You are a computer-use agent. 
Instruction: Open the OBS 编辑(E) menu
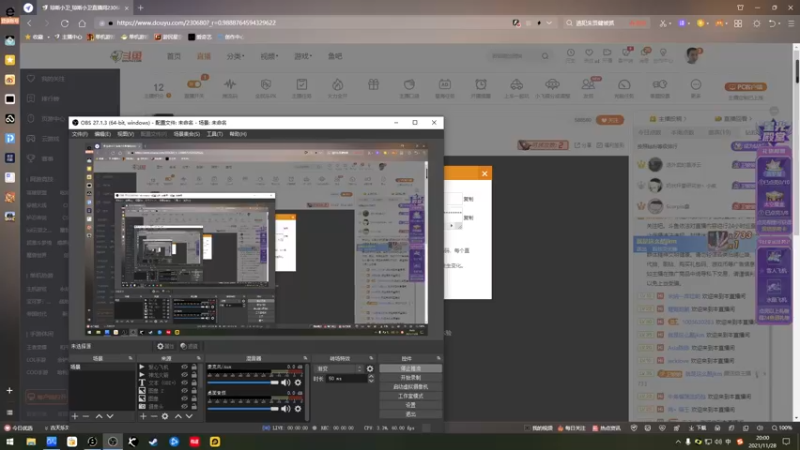click(102, 134)
